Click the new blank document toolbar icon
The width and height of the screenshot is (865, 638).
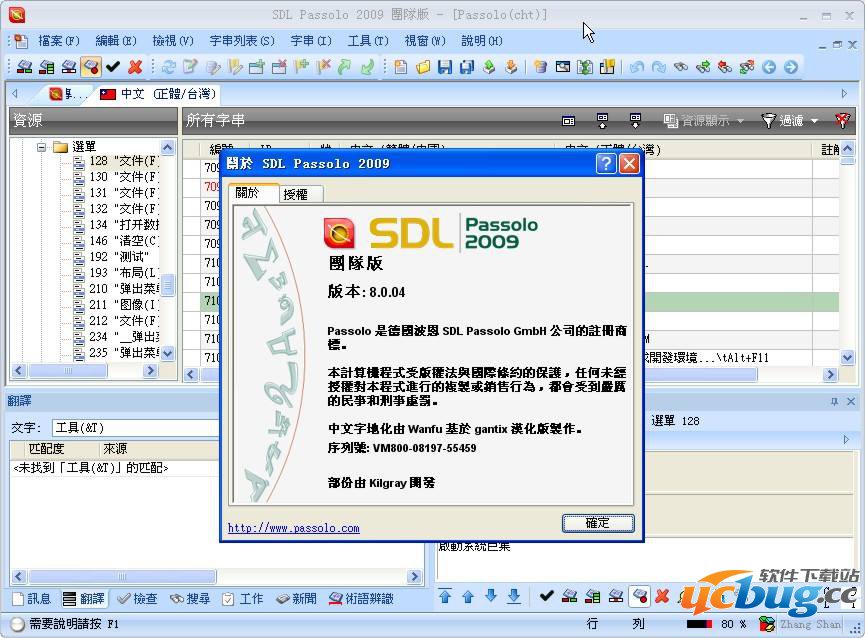point(401,67)
